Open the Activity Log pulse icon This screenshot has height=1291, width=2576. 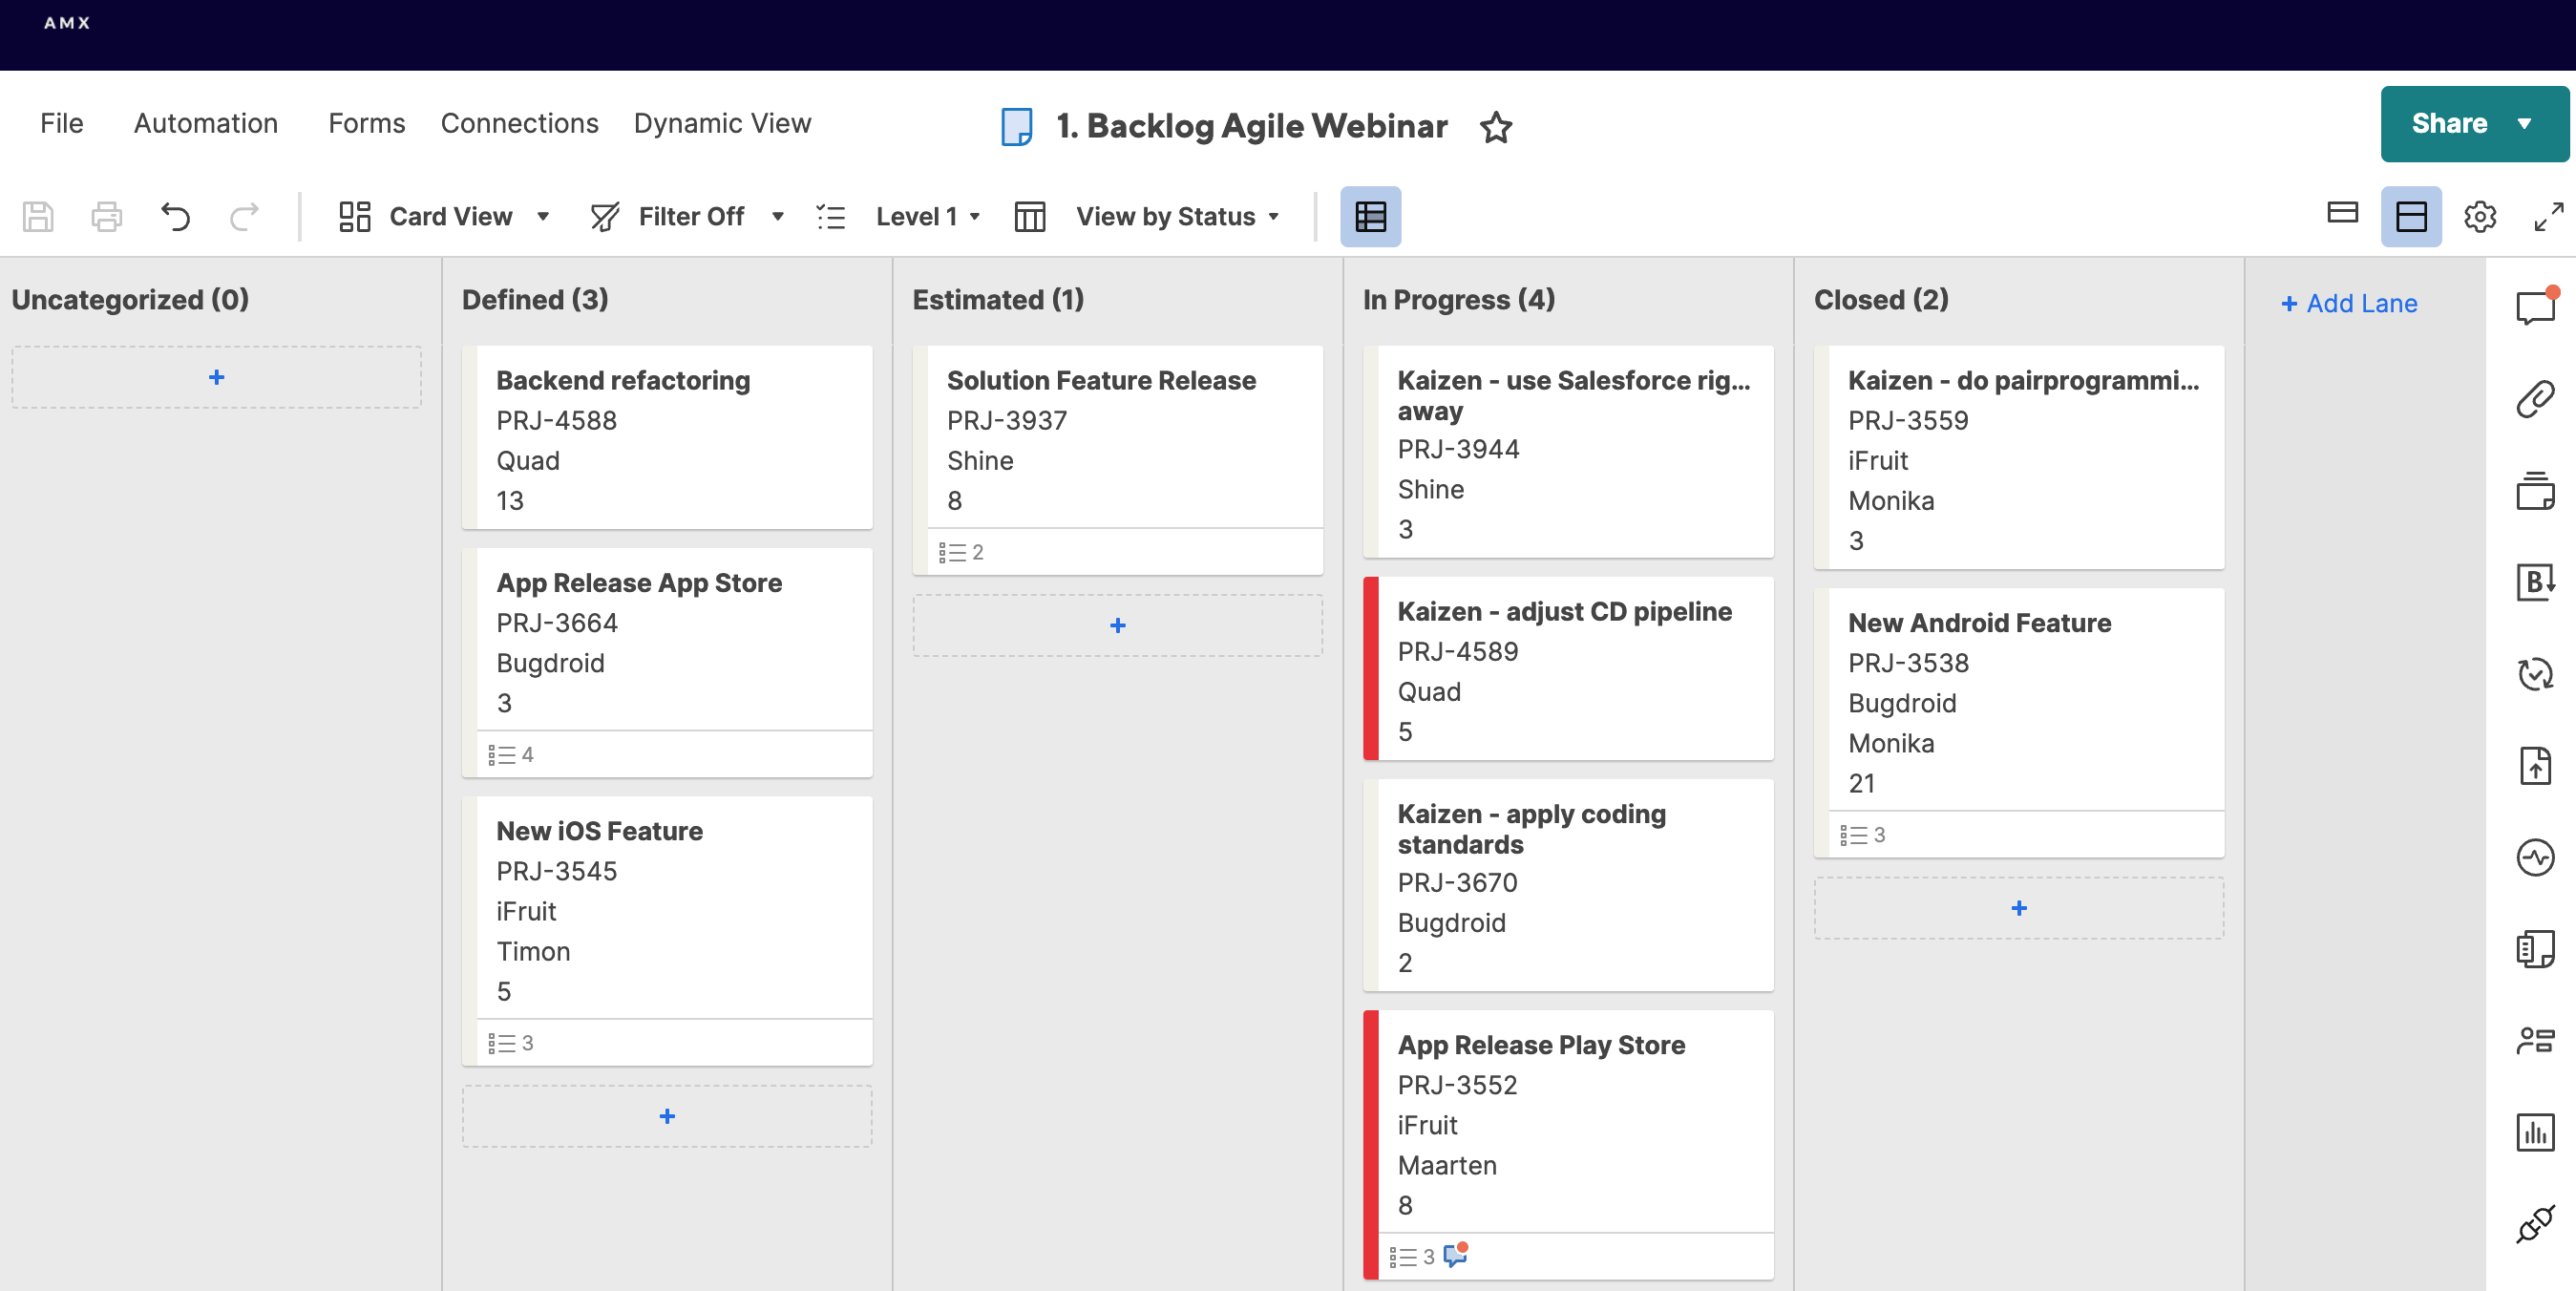tap(2535, 857)
